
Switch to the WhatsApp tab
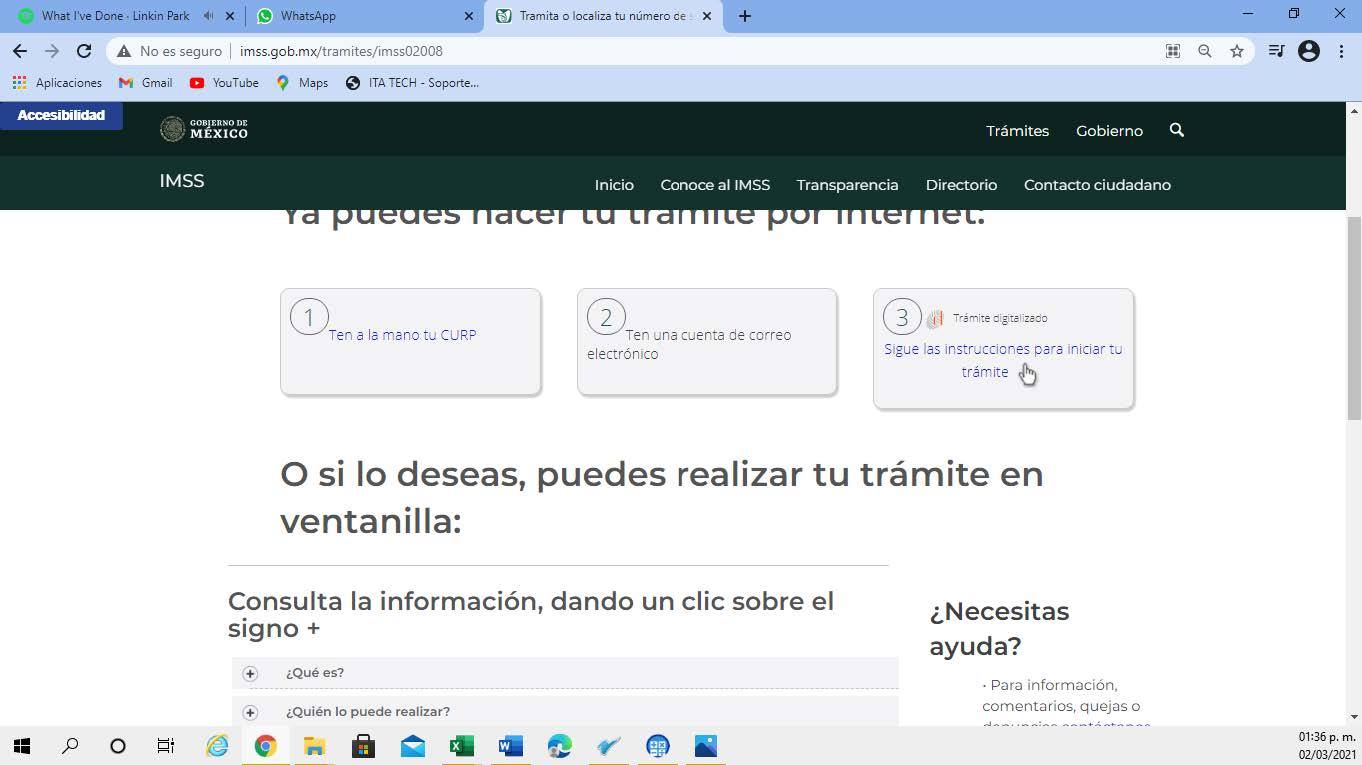pos(308,16)
